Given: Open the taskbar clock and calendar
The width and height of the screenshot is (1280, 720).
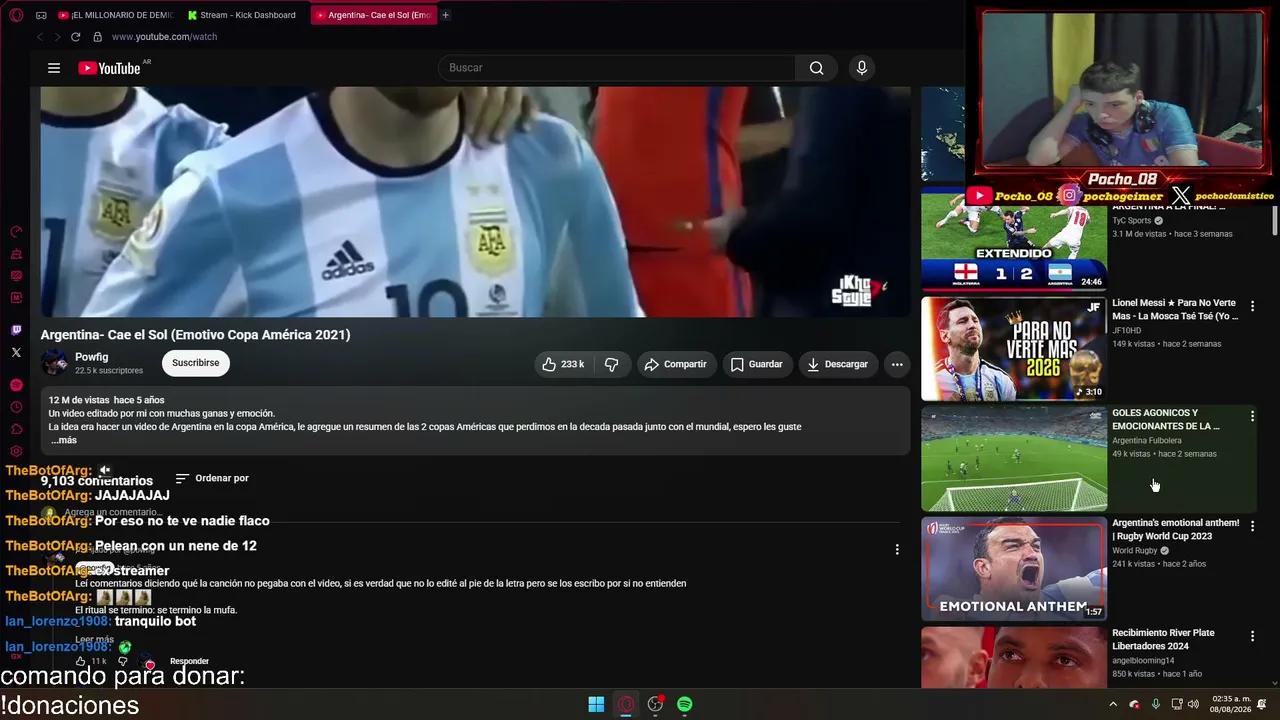Looking at the screenshot, I should pos(1230,704).
